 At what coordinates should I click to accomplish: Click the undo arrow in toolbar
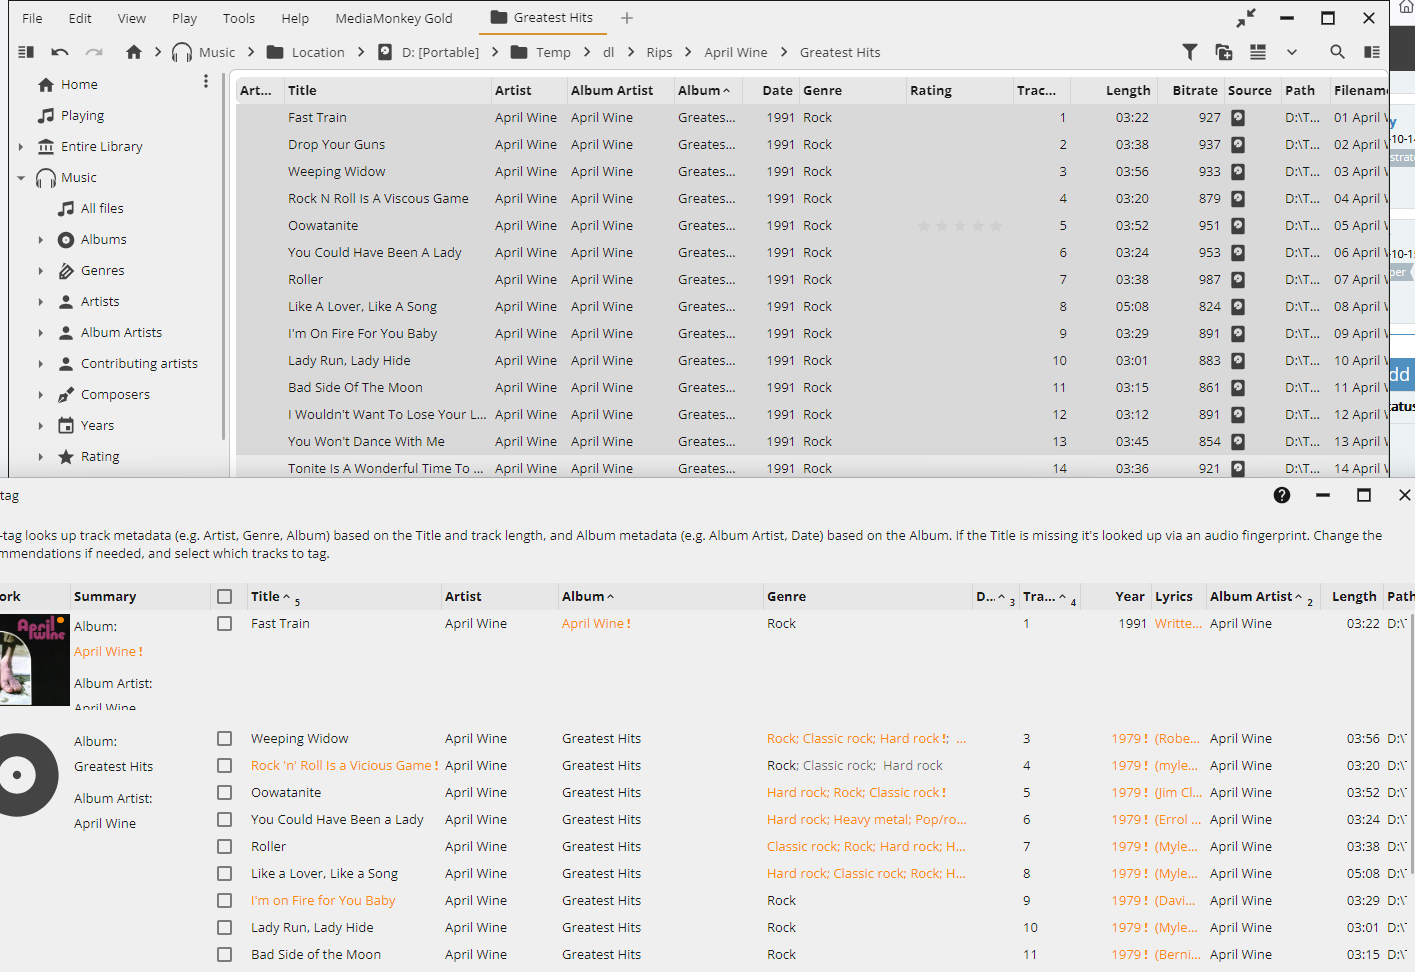[60, 52]
